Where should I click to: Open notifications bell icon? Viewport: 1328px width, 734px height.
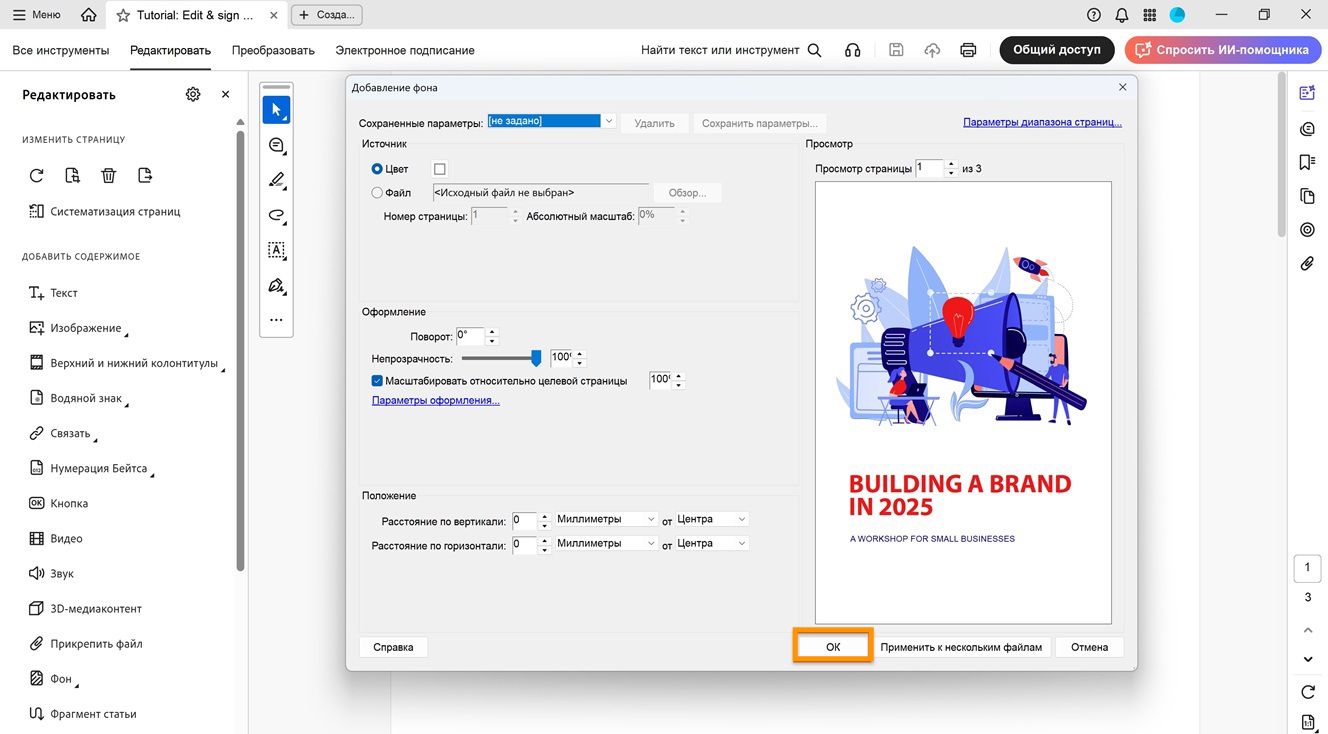[x=1122, y=15]
